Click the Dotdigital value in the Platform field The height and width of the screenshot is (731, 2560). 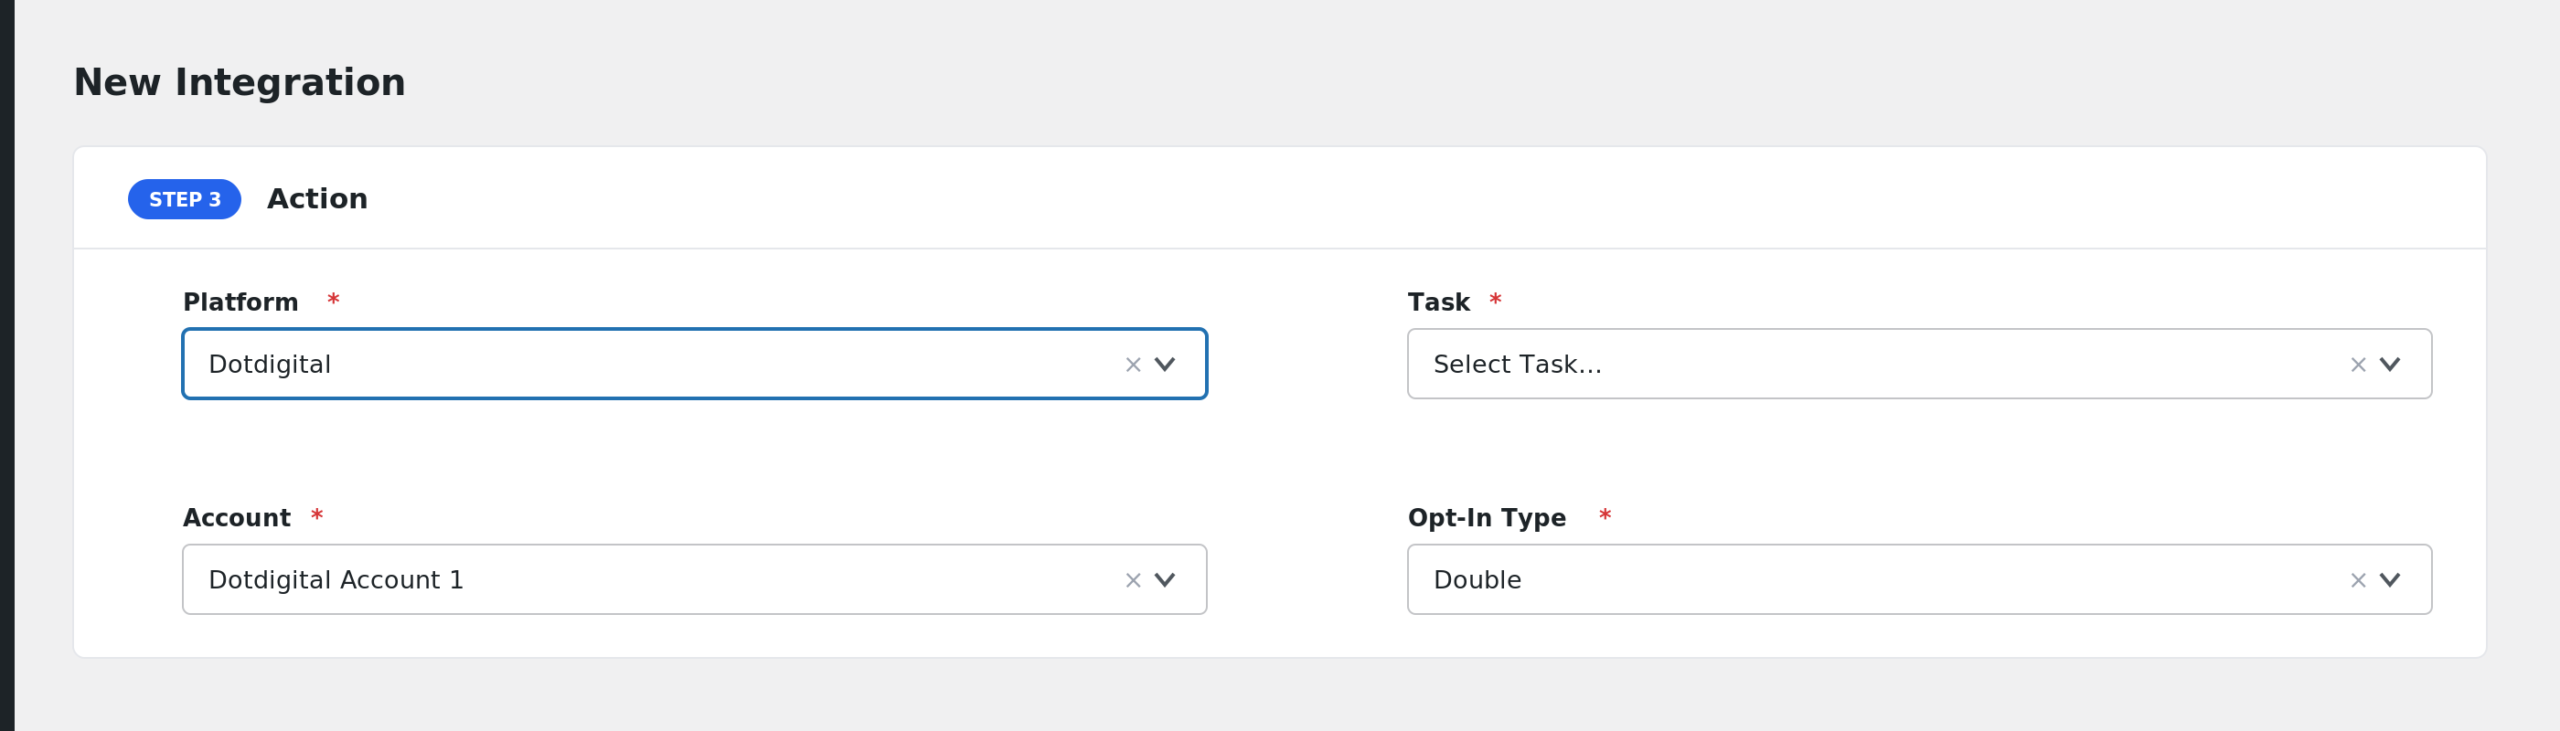270,364
